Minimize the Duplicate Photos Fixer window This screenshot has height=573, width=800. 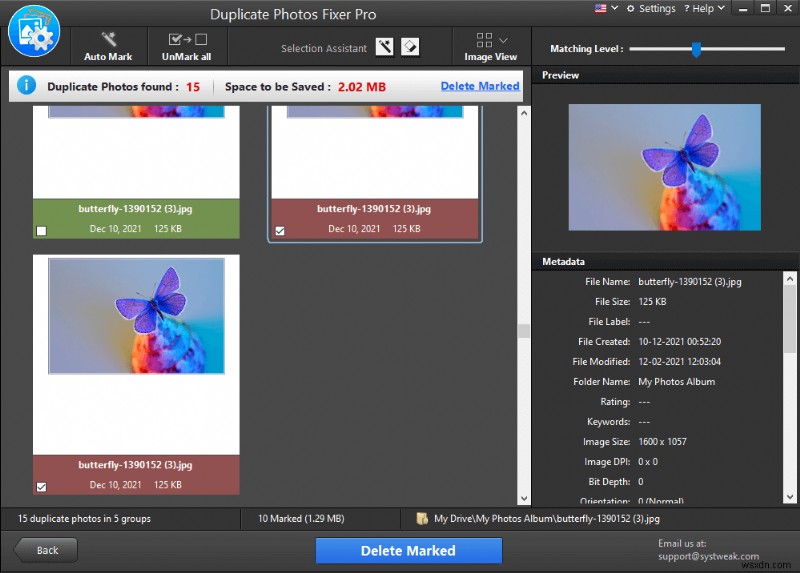pyautogui.click(x=743, y=9)
